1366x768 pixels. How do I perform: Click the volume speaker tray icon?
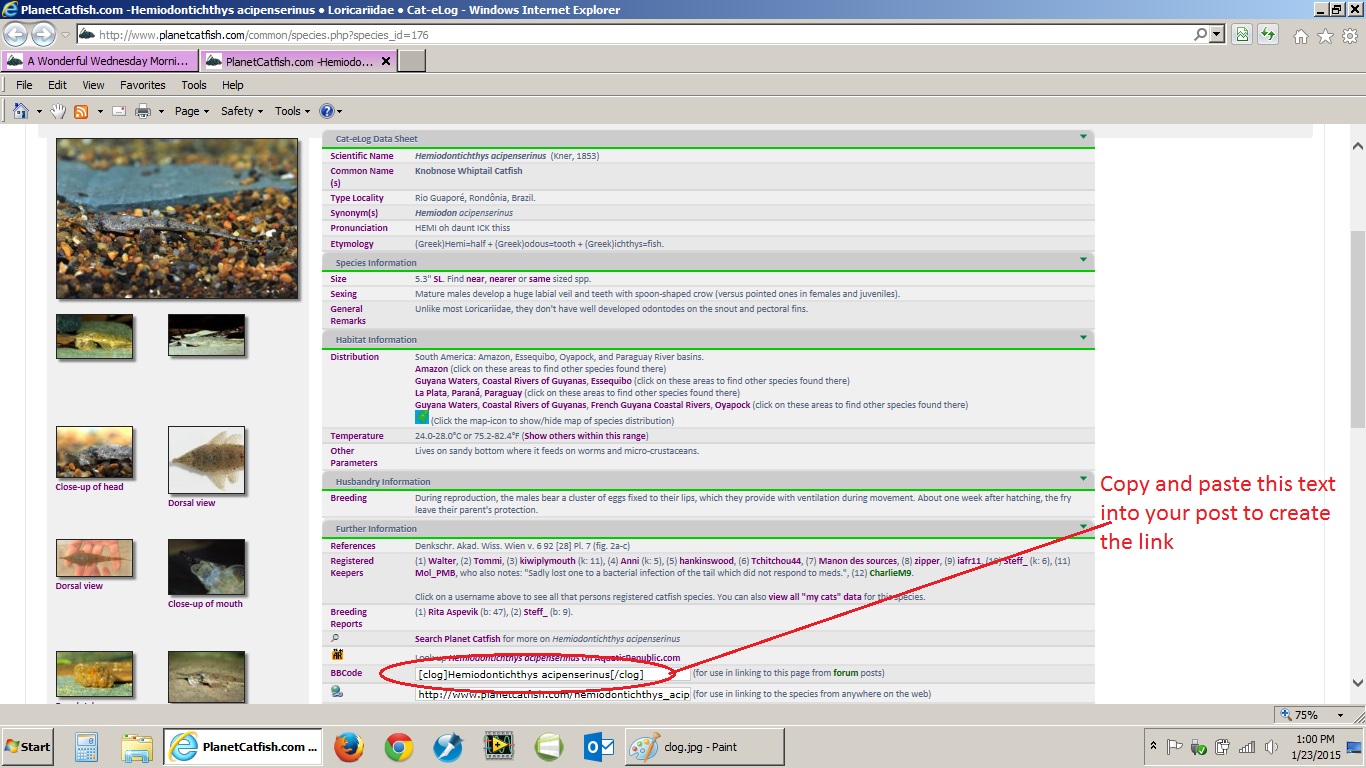pyautogui.click(x=1272, y=747)
